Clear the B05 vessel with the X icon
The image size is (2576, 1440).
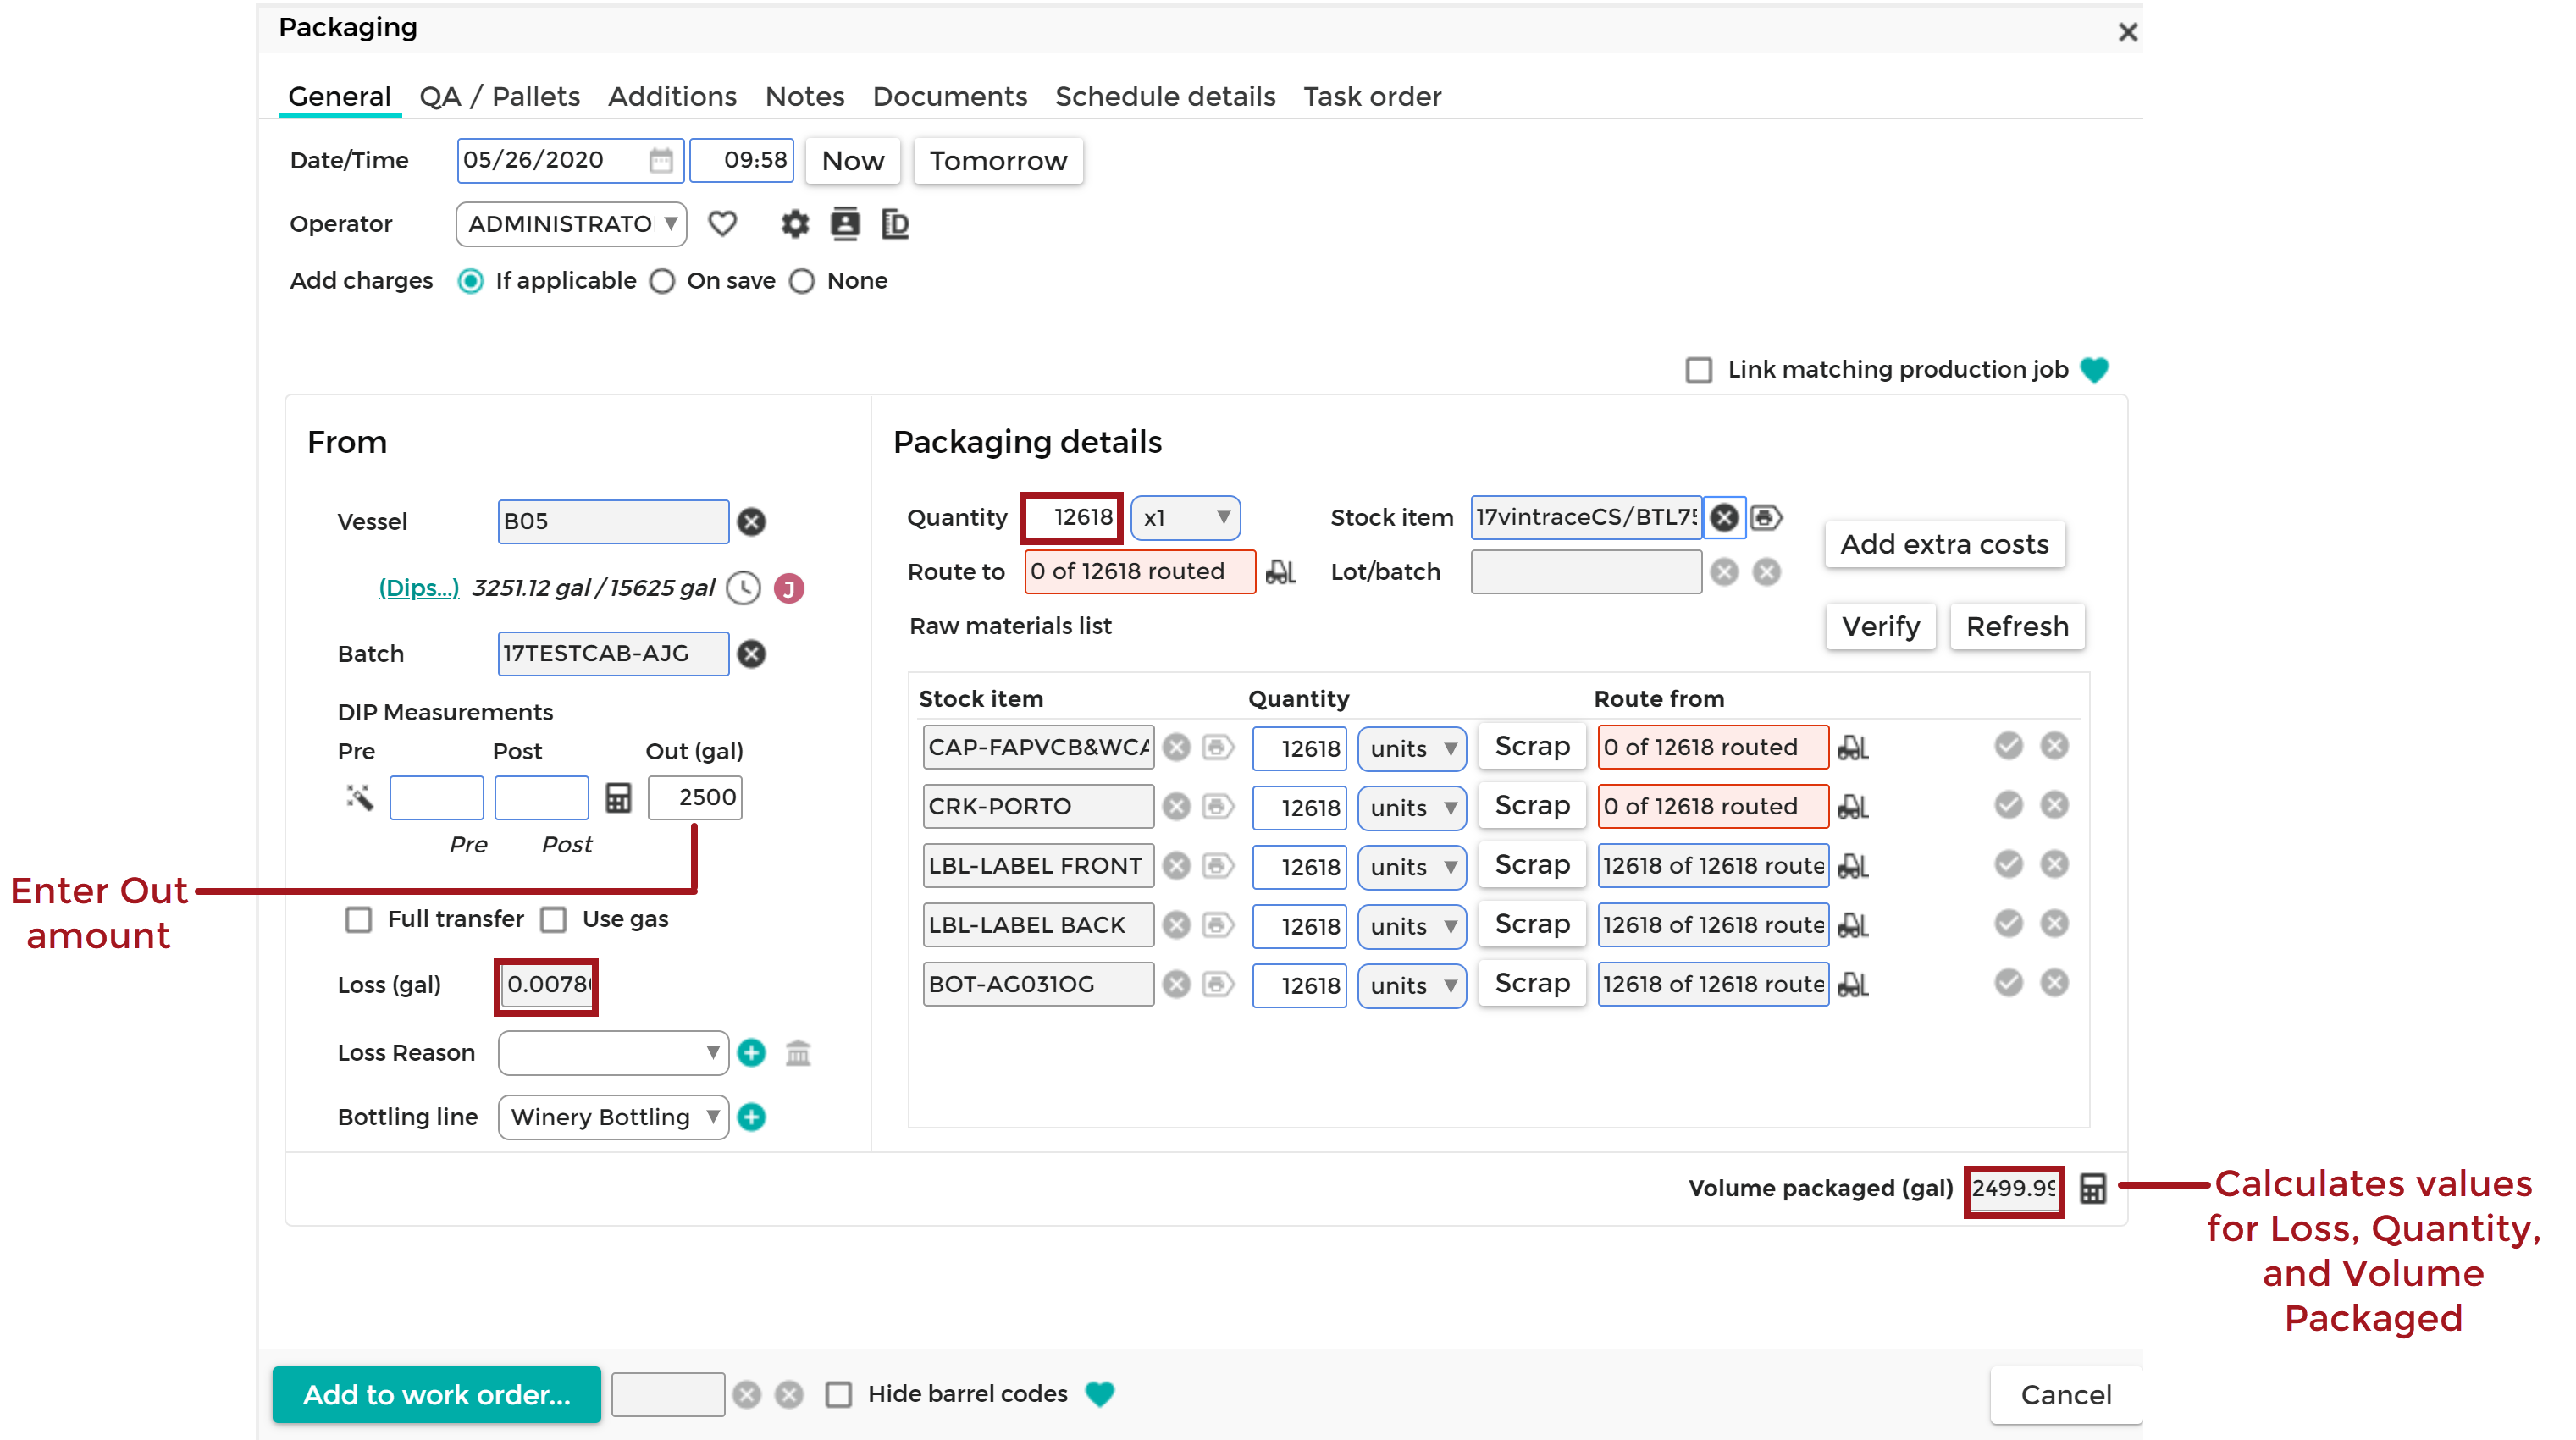[751, 522]
